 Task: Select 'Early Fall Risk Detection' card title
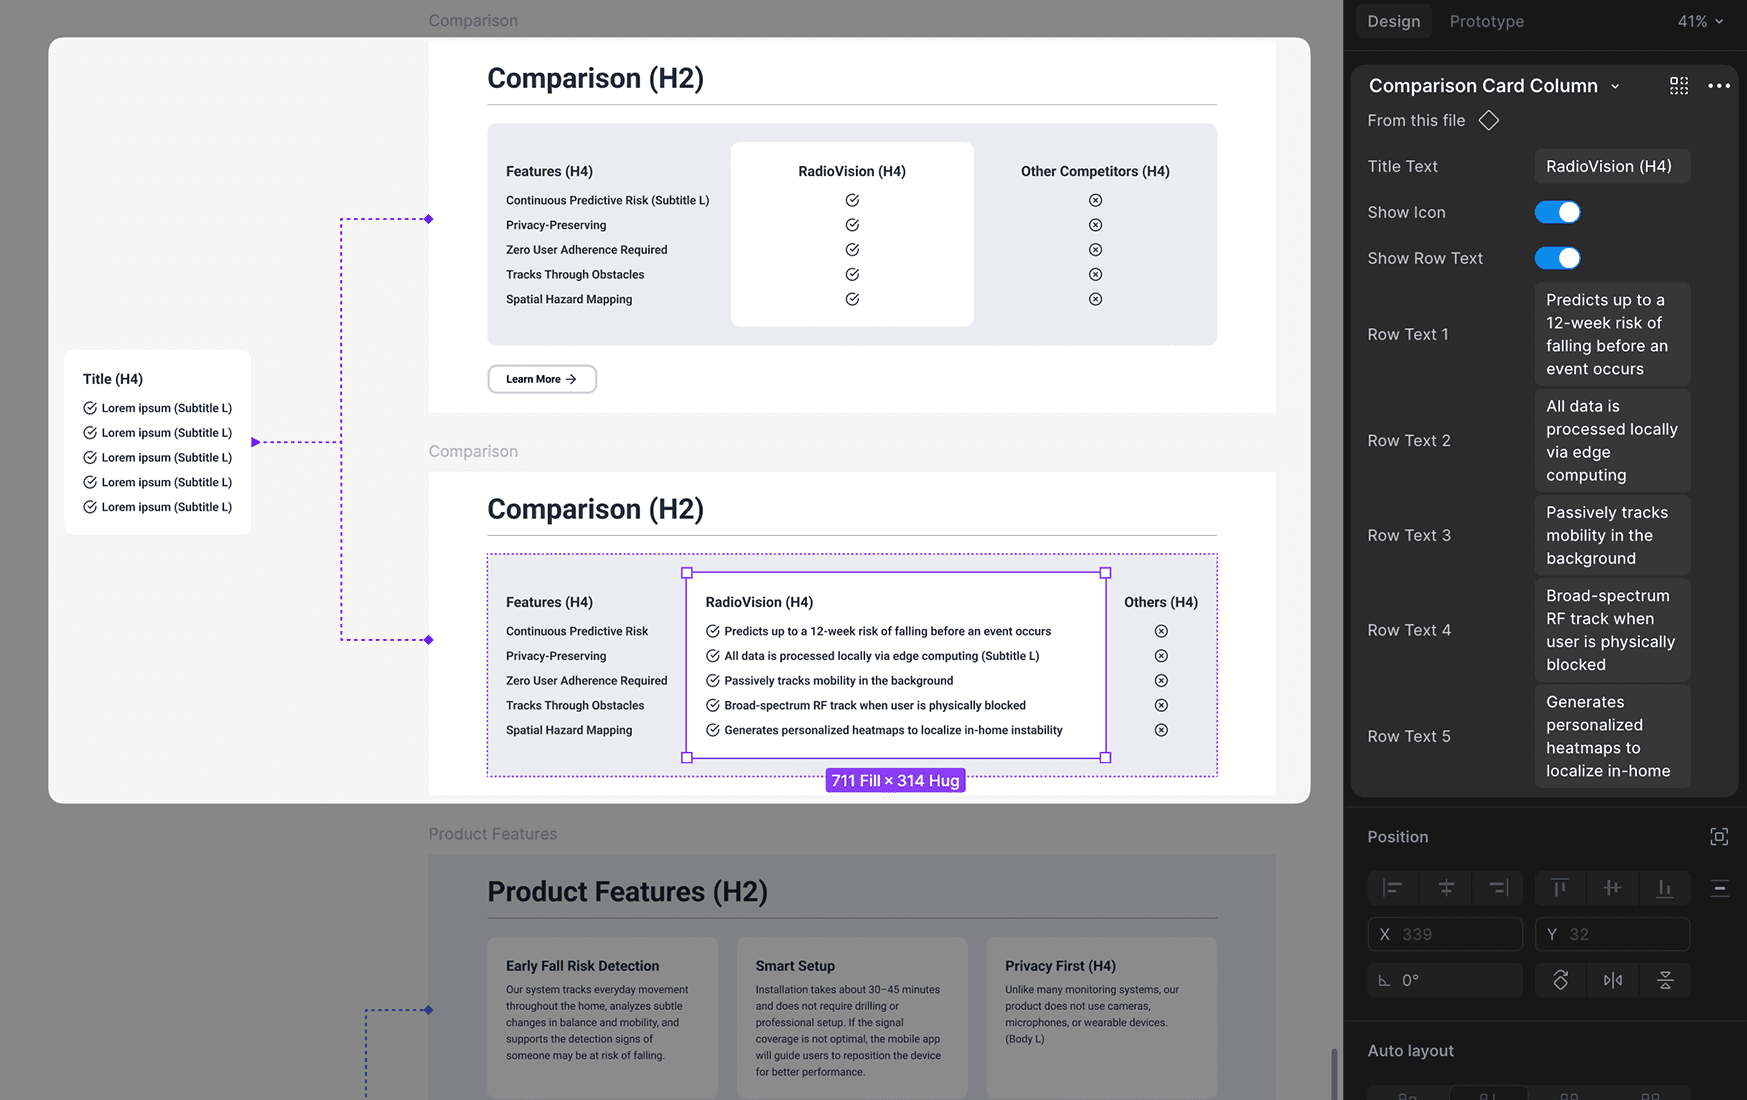(582, 966)
